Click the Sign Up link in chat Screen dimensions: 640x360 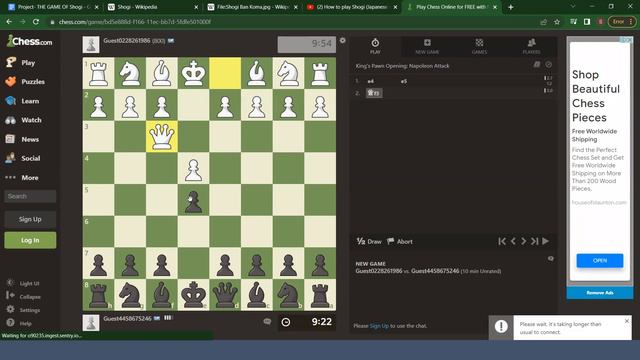click(379, 326)
